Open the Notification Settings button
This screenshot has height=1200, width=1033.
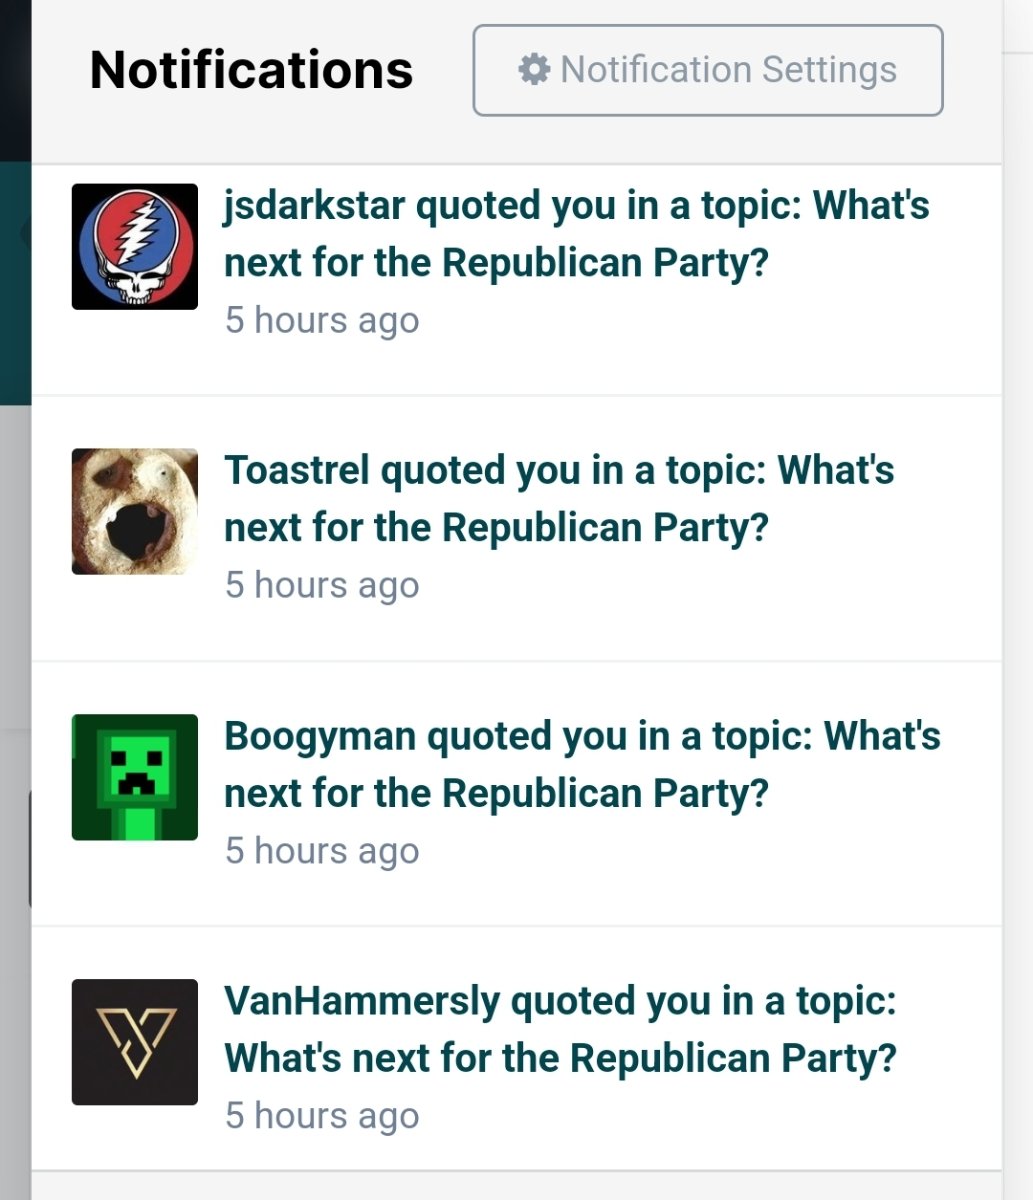707,70
